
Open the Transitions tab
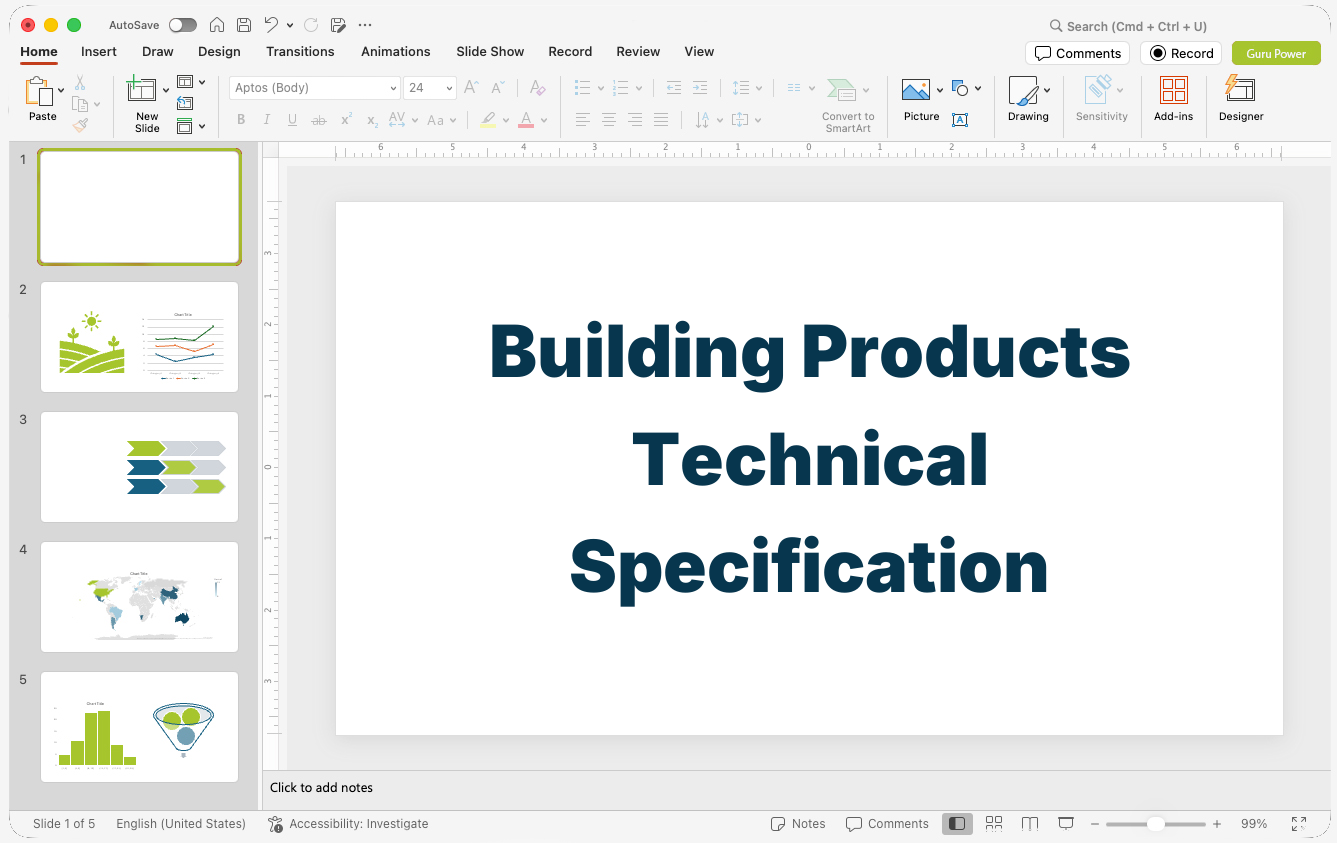300,51
